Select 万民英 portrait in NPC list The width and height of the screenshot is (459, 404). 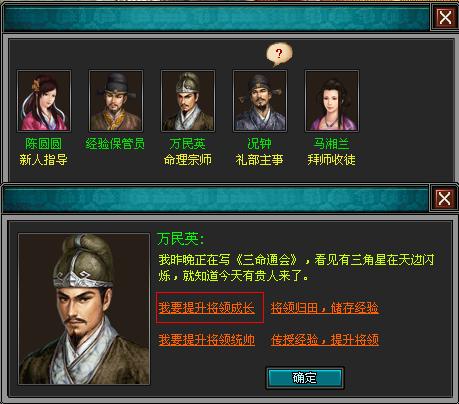tap(188, 101)
